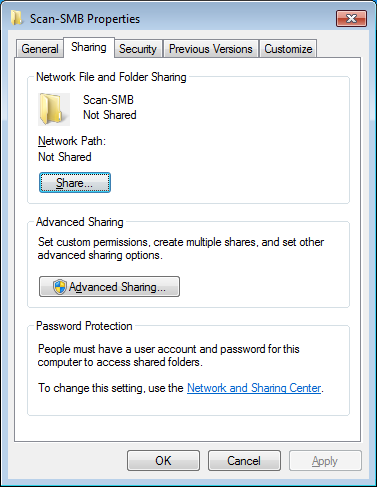377x487 pixels.
Task: Go to the Previous Versions tab
Action: click(x=211, y=49)
